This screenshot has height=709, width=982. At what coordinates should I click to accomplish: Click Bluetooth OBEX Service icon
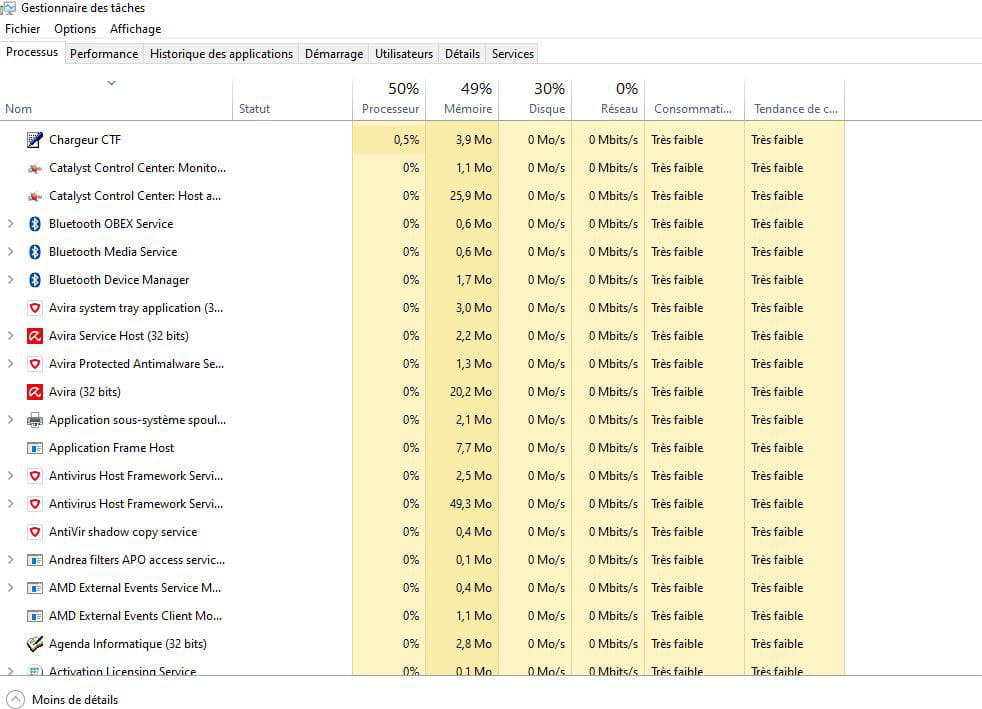(x=35, y=224)
